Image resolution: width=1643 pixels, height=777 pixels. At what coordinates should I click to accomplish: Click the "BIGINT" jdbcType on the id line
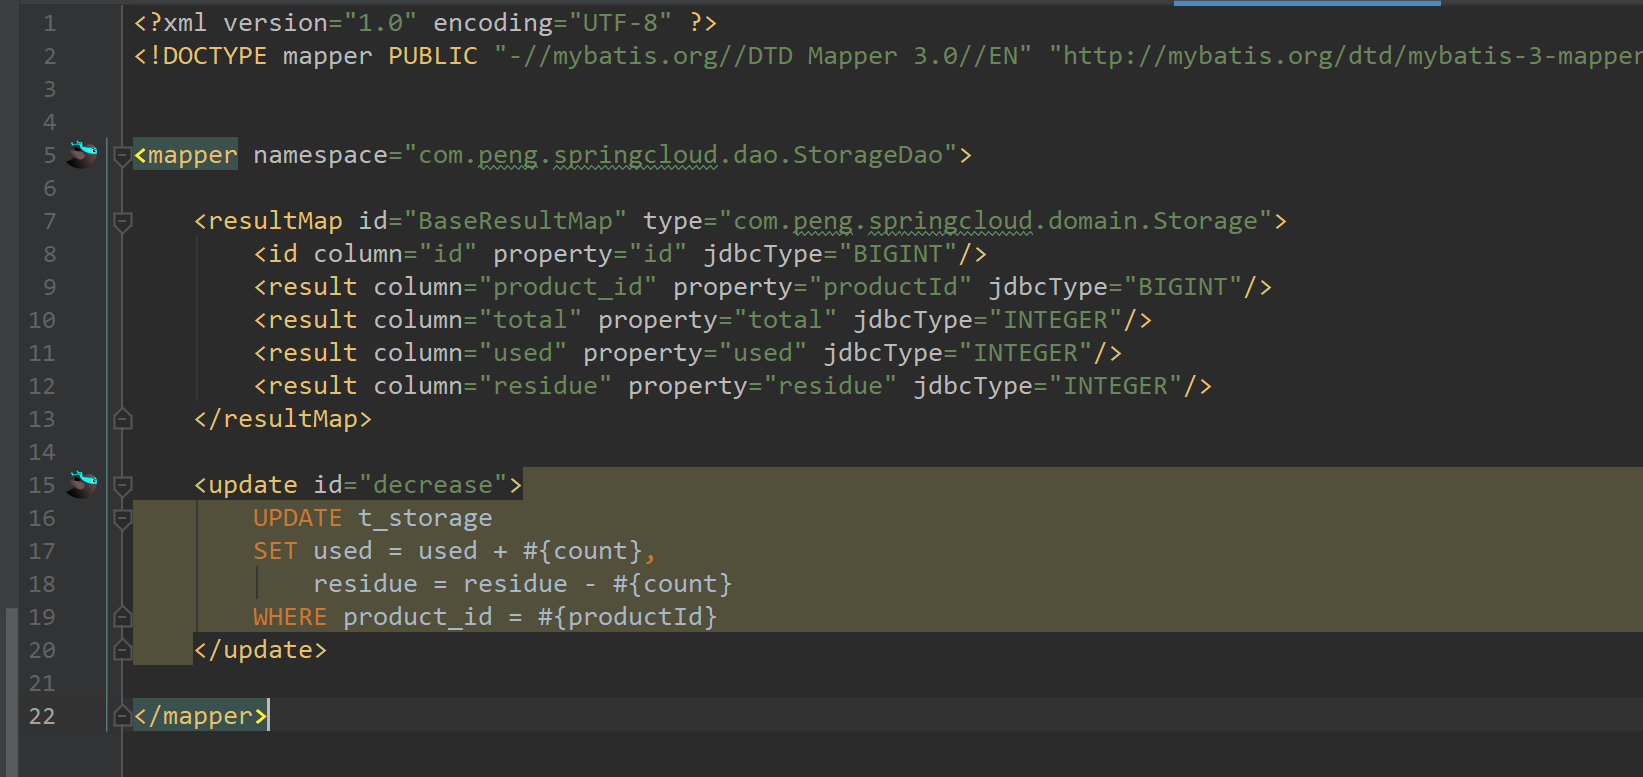(898, 254)
